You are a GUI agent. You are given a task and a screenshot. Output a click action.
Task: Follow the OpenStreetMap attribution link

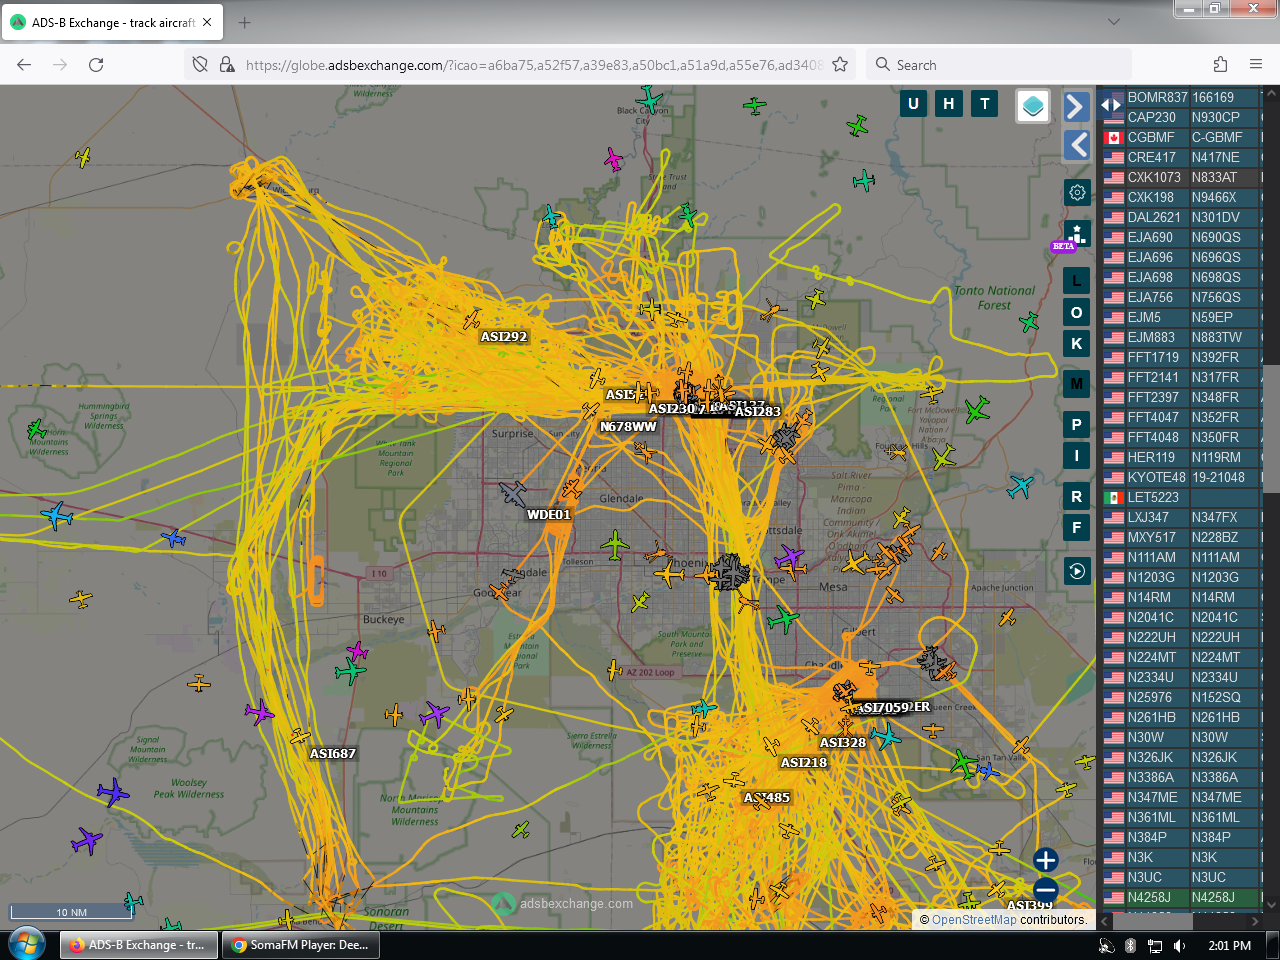coord(974,920)
